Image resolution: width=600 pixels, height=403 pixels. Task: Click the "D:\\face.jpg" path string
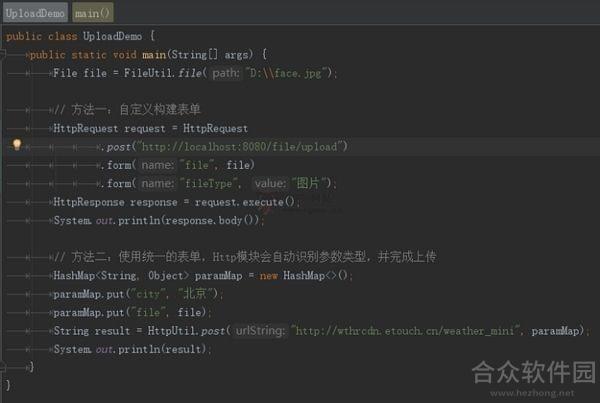click(290, 73)
